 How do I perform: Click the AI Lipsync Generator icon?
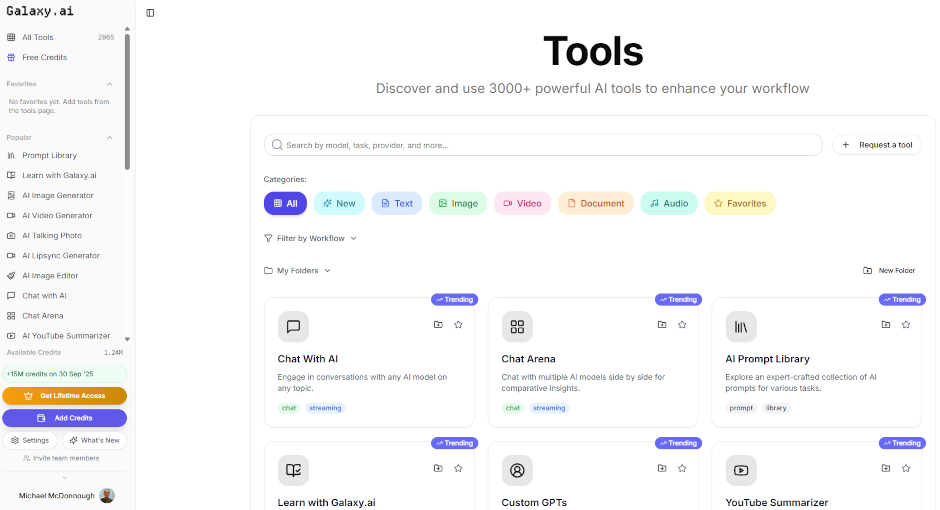pyautogui.click(x=11, y=256)
